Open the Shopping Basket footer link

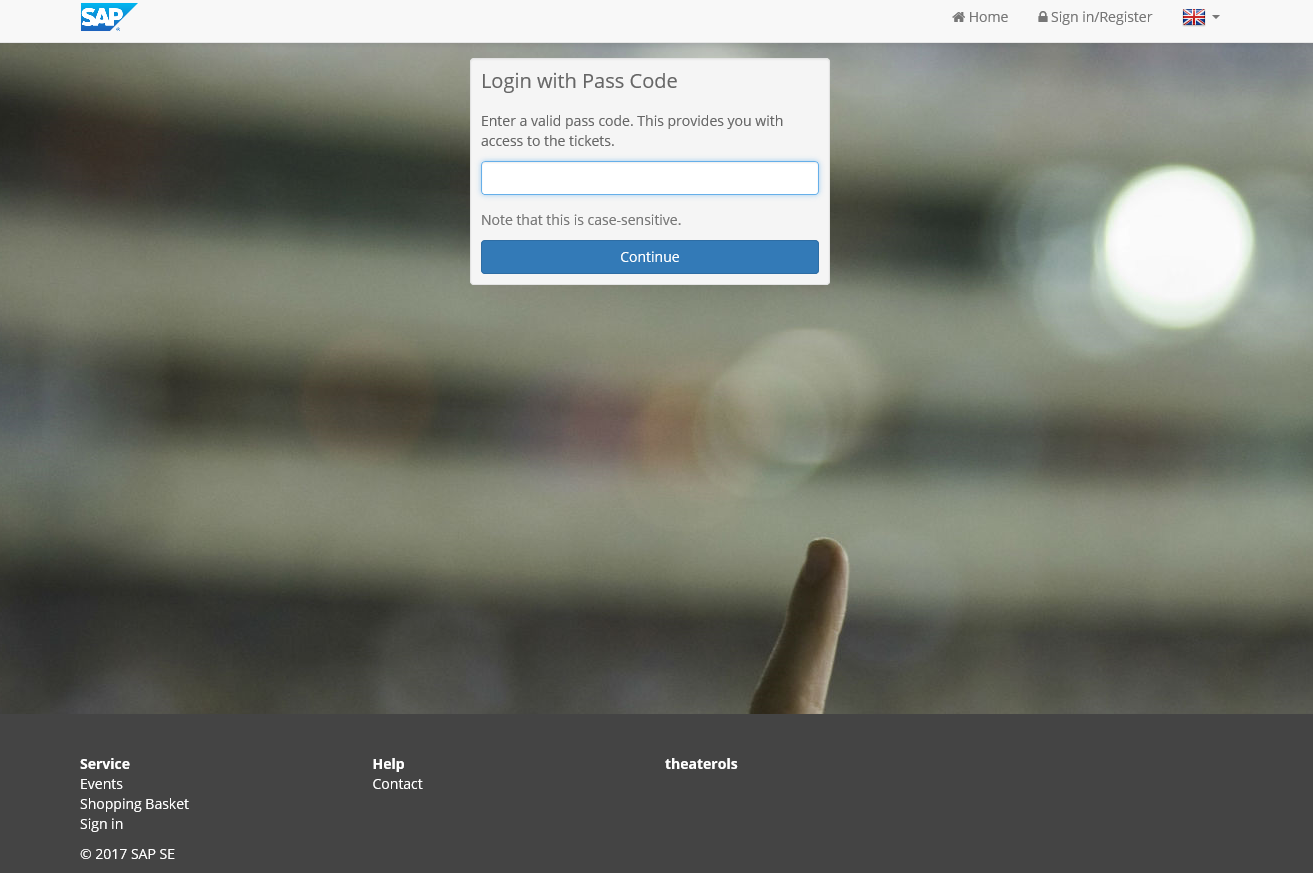(x=134, y=804)
